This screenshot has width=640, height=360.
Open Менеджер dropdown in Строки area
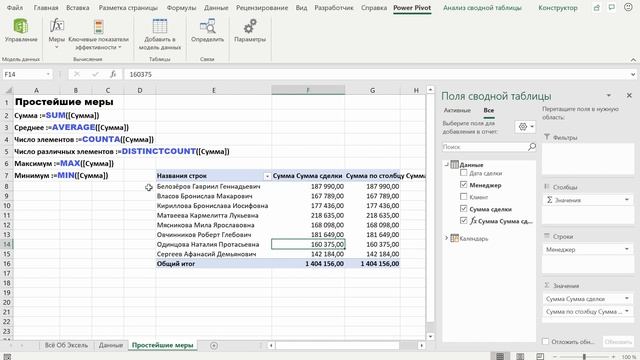[627, 249]
